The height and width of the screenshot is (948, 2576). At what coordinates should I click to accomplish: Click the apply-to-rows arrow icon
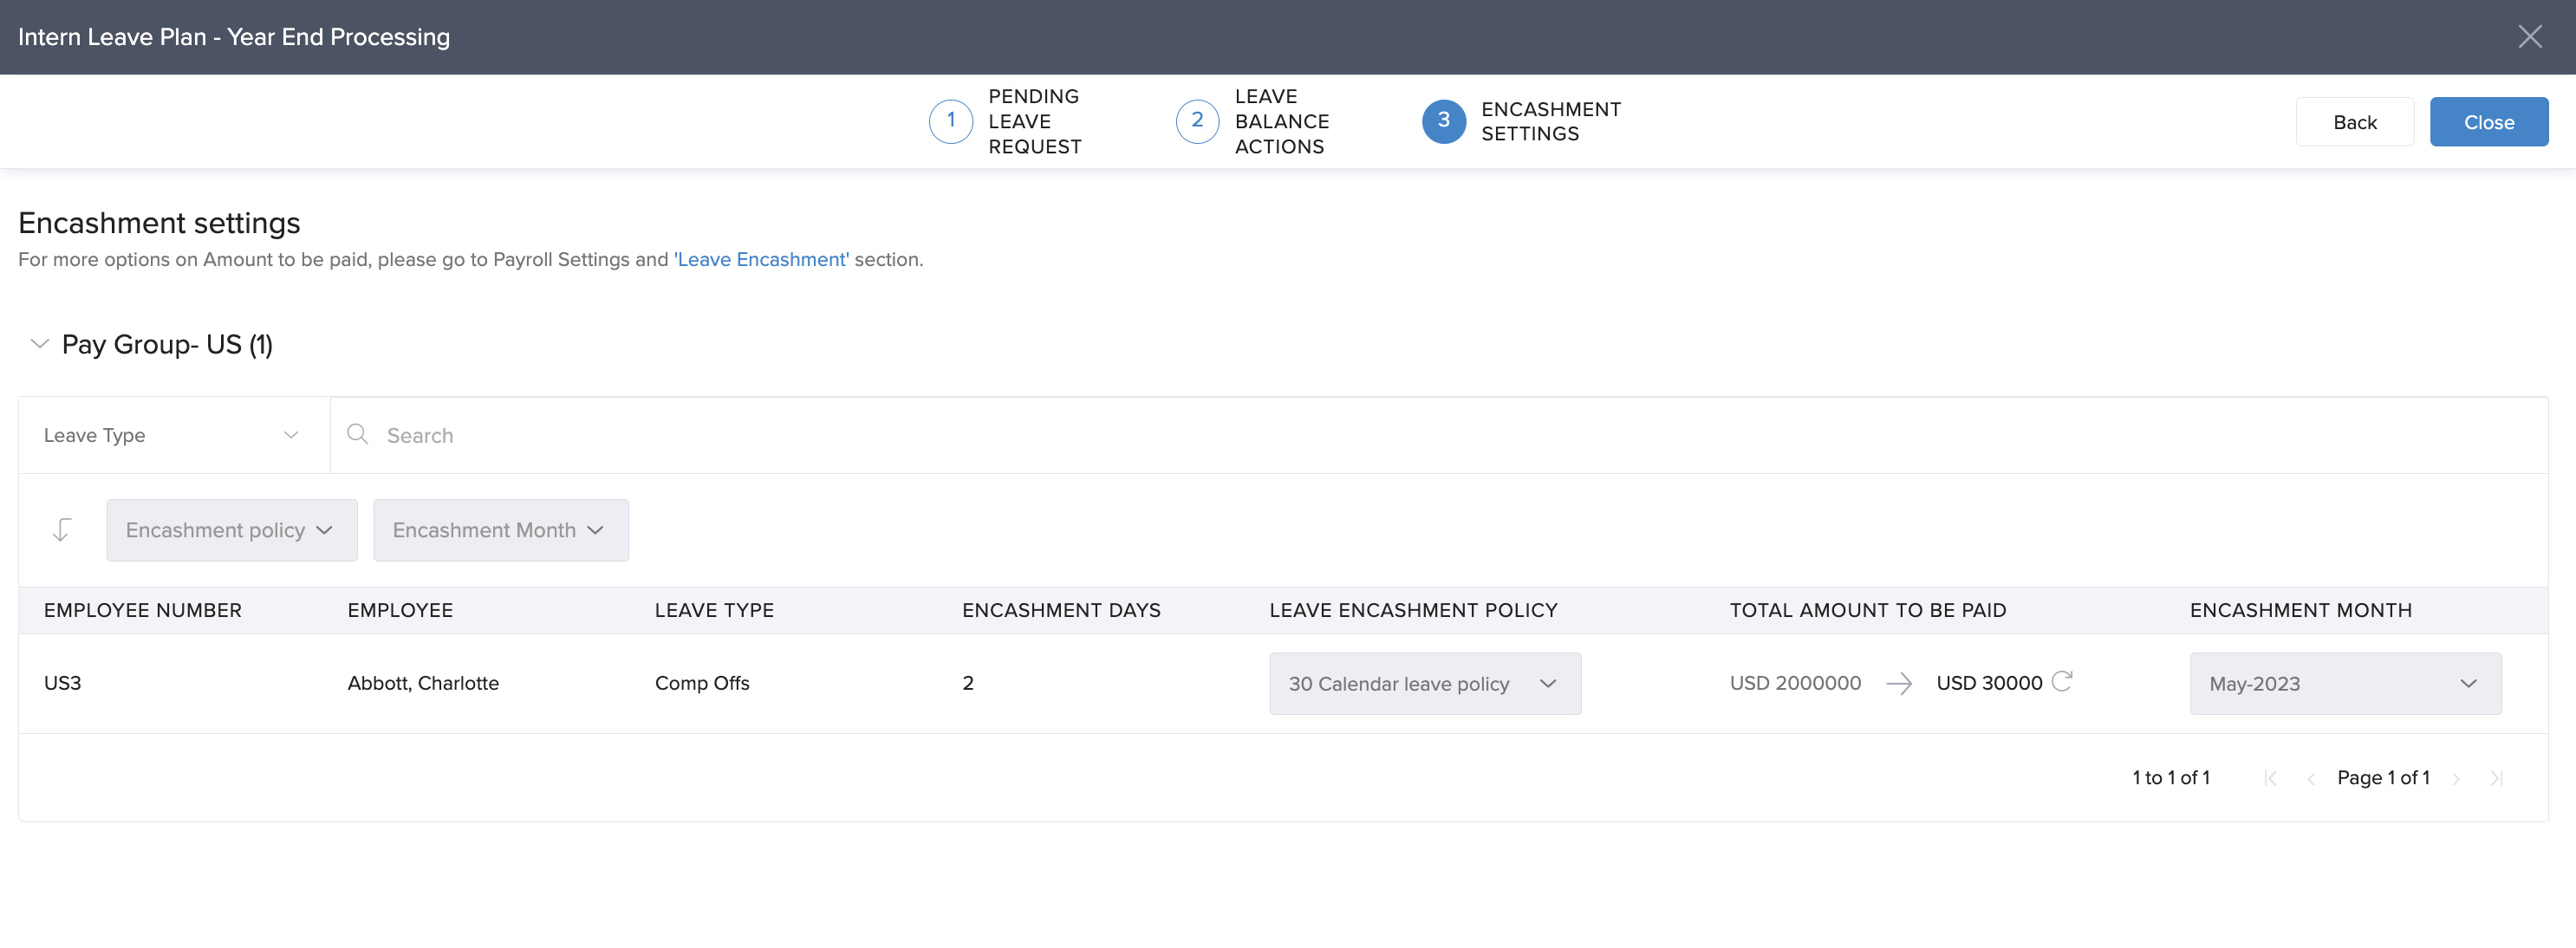(x=62, y=530)
